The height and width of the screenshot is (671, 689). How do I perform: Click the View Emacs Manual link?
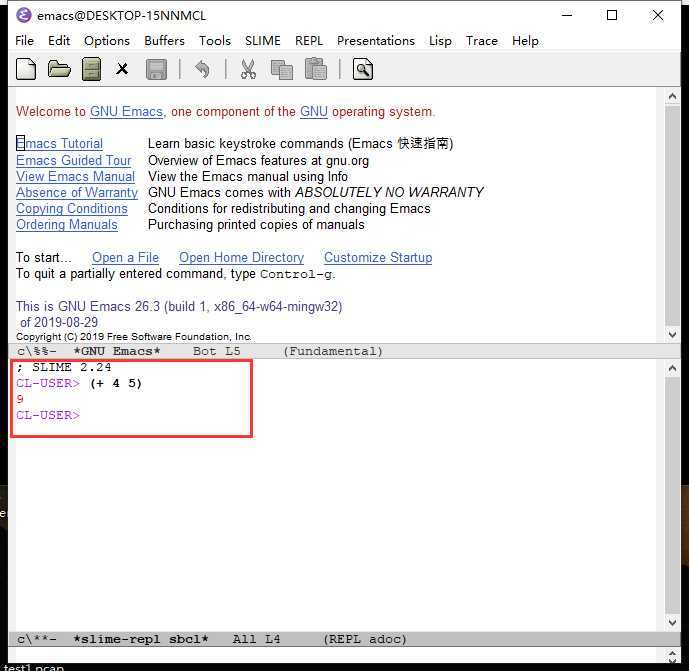[x=76, y=177]
